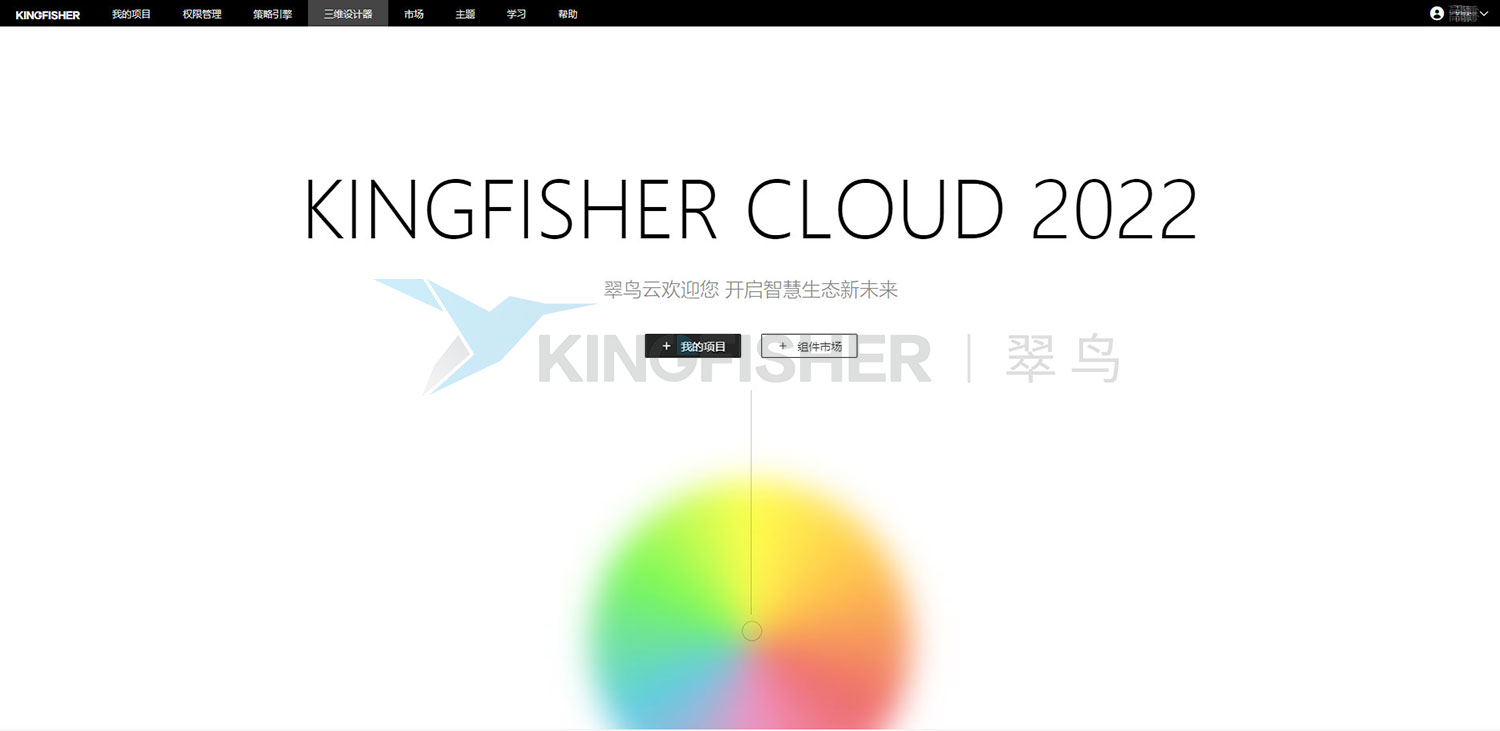This screenshot has height=731, width=1500.
Task: Open the 策略引擎 navigation item
Action: (272, 14)
